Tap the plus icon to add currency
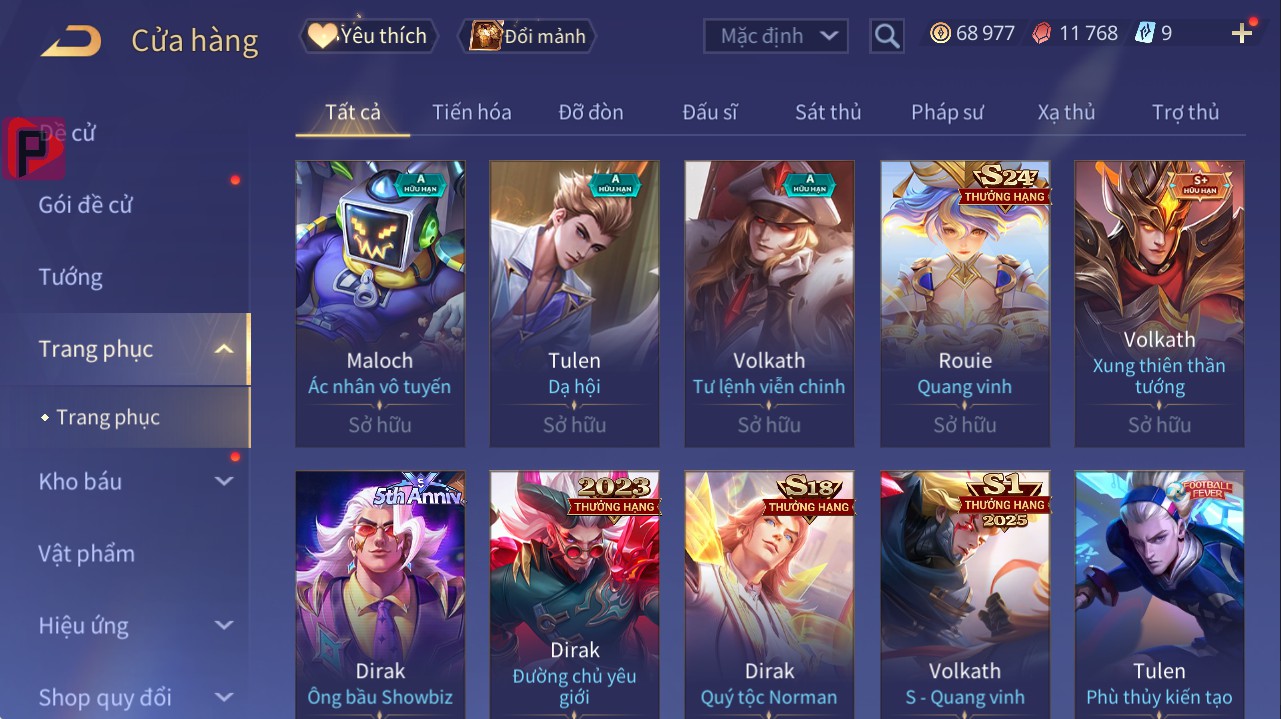1281x719 pixels. pyautogui.click(x=1242, y=34)
